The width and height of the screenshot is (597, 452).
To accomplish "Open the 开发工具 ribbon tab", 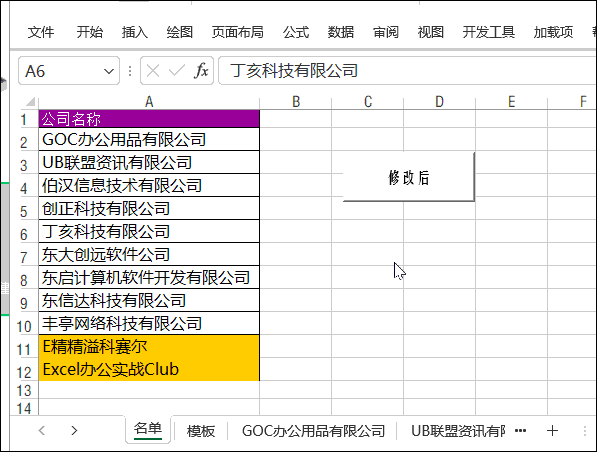I will point(488,32).
